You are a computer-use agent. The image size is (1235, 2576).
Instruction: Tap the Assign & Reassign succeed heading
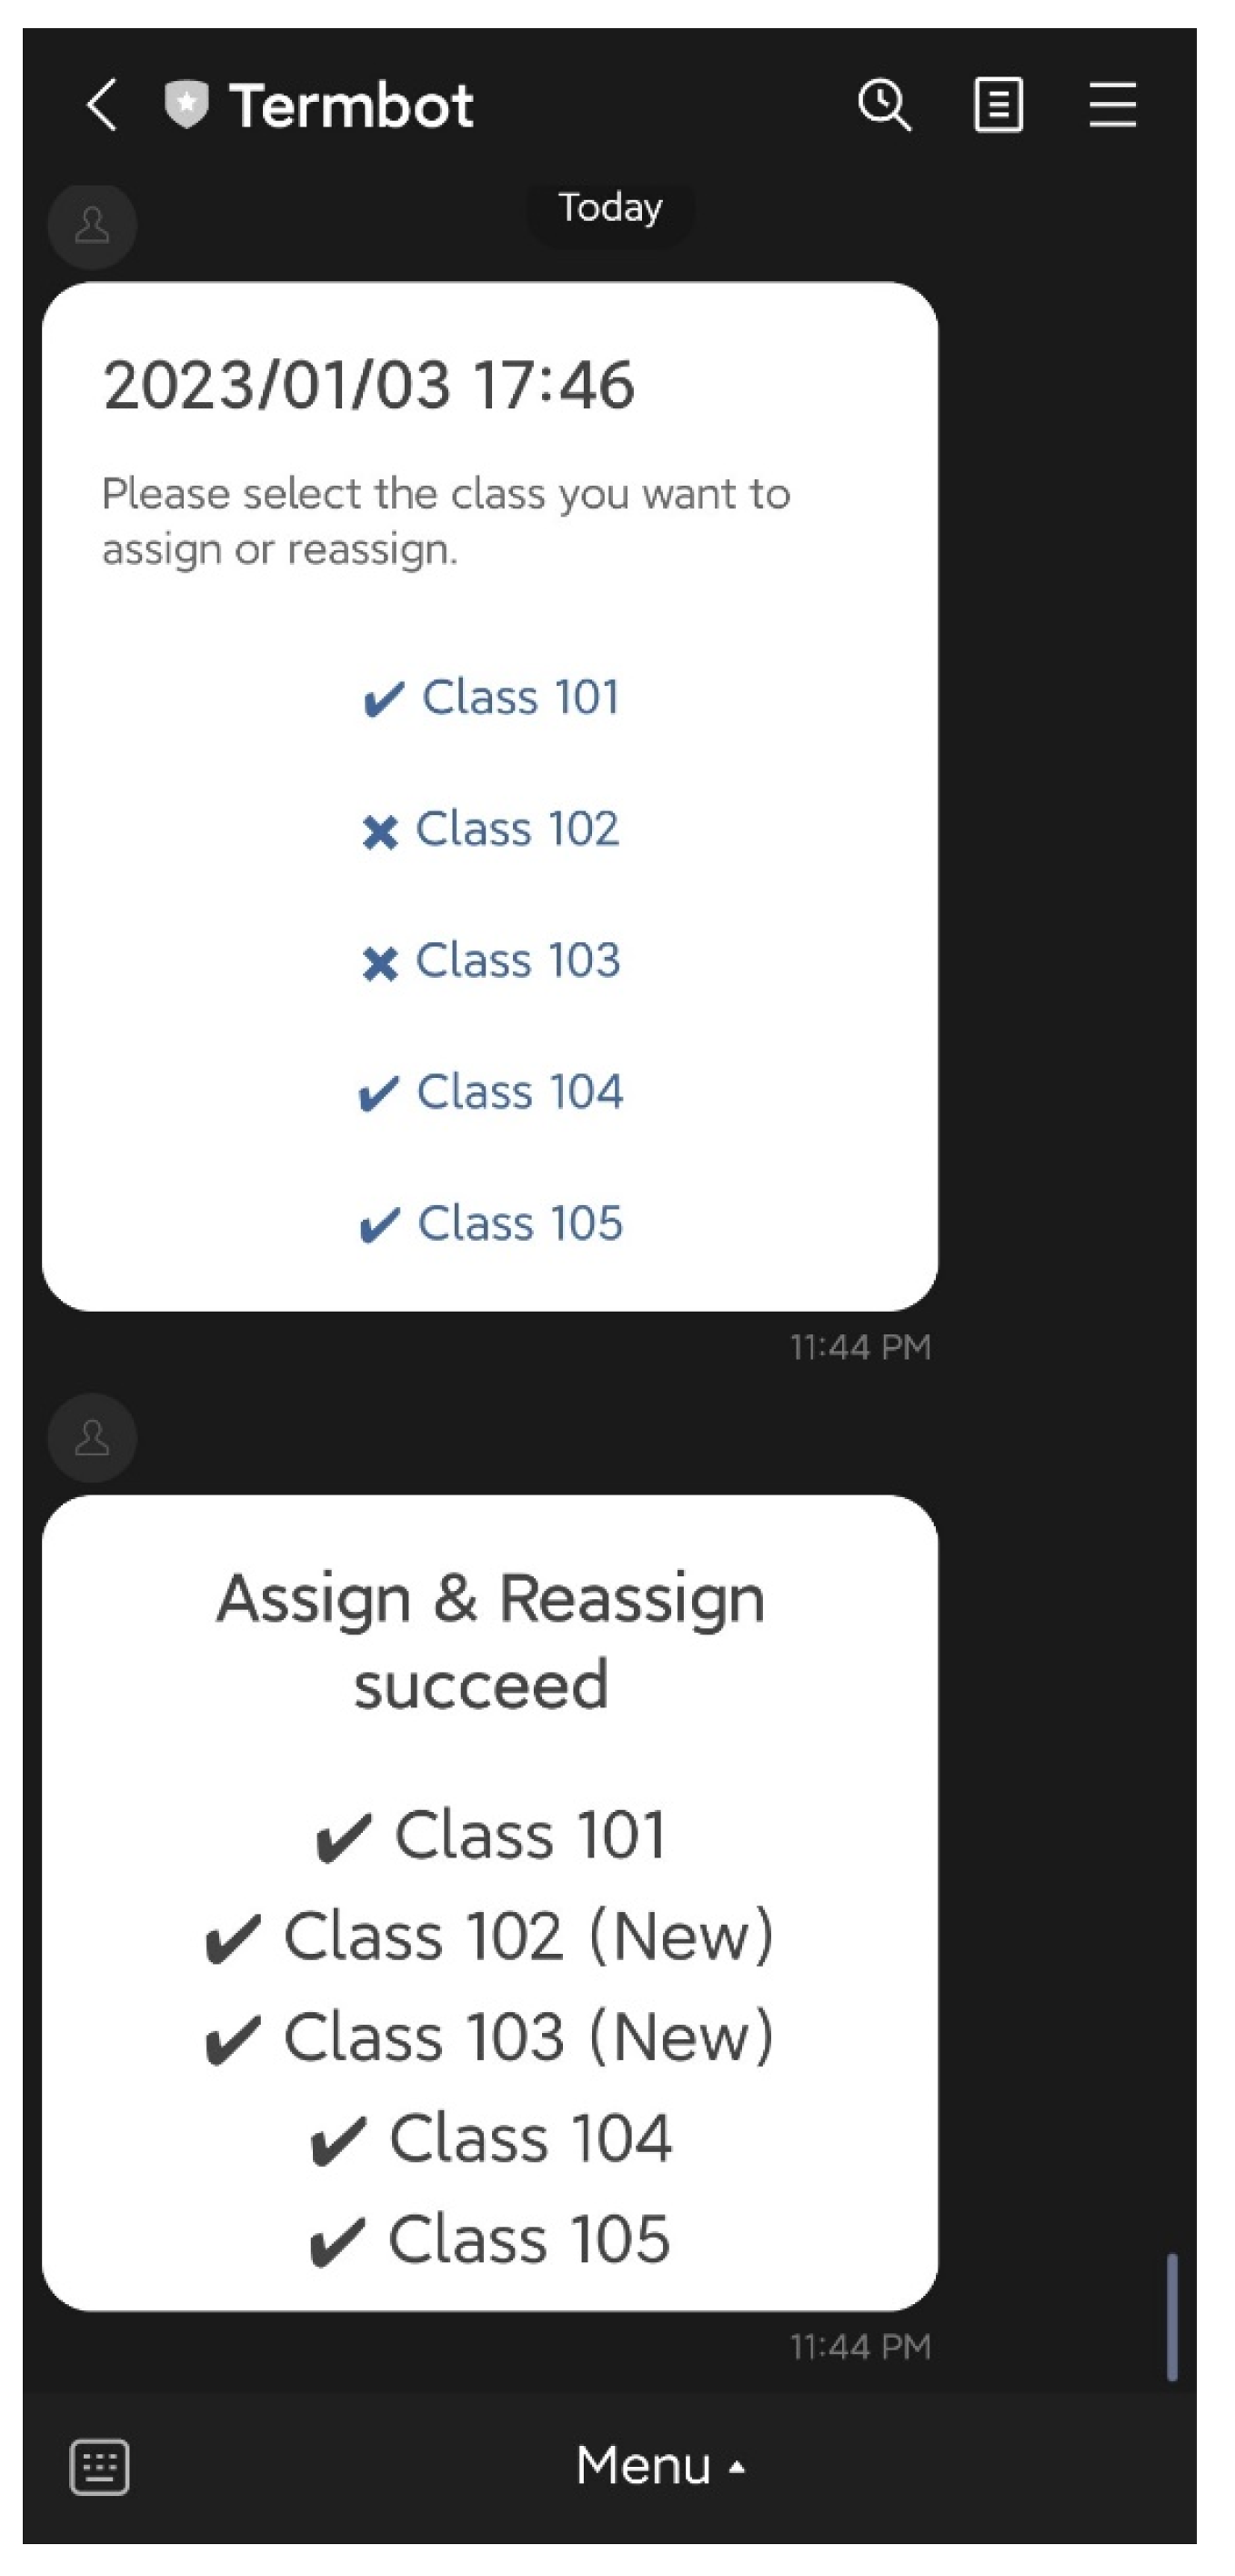pyautogui.click(x=490, y=1640)
